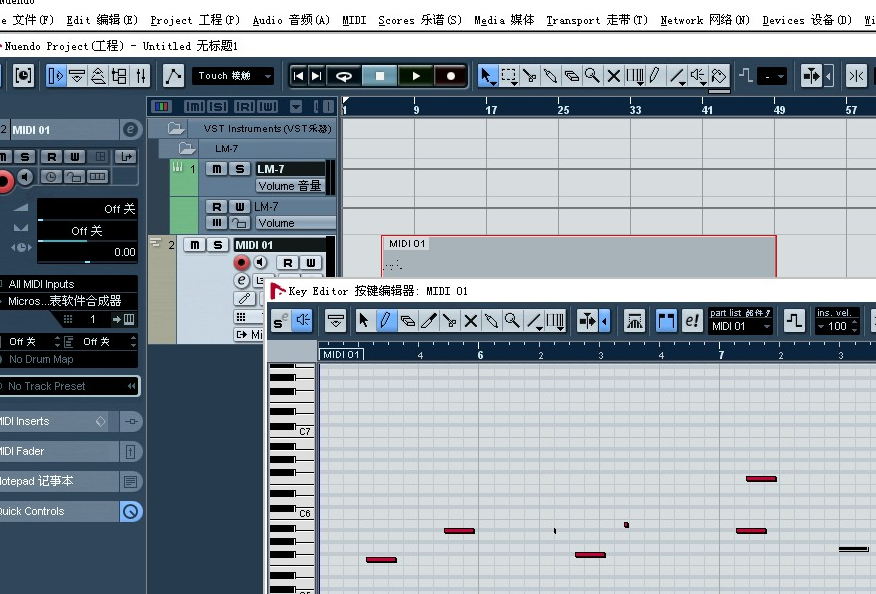This screenshot has width=876, height=594.
Task: Toggle Acoustic Feedback speaker in Key Editor
Action: click(302, 321)
